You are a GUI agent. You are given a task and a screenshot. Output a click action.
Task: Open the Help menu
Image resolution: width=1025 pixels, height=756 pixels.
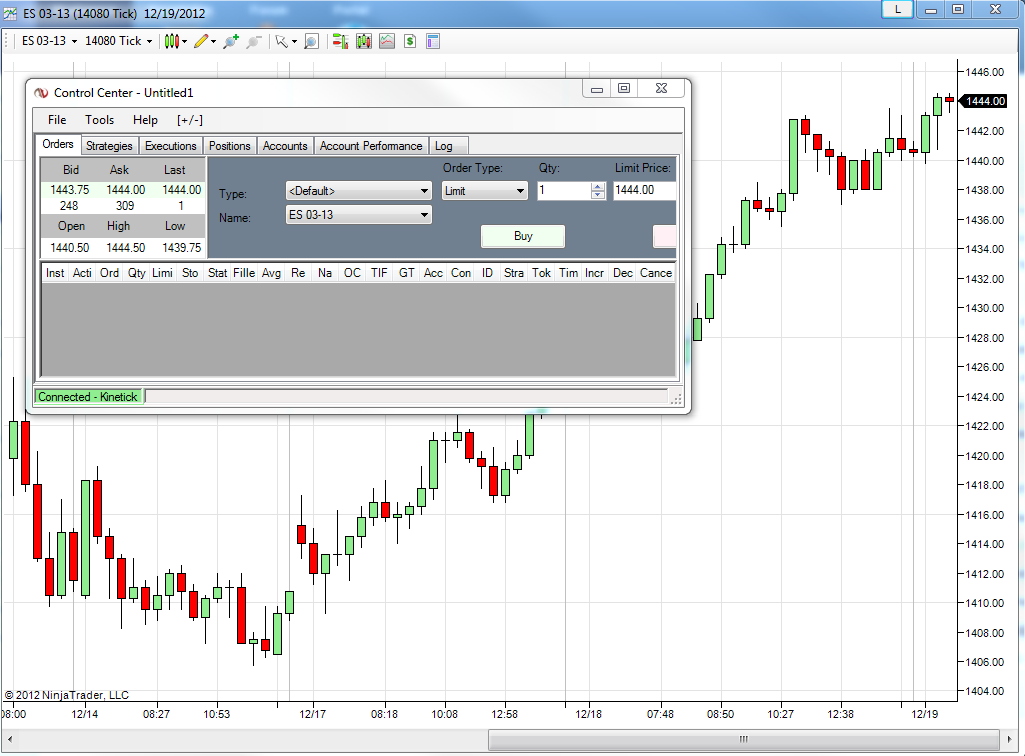pos(145,120)
